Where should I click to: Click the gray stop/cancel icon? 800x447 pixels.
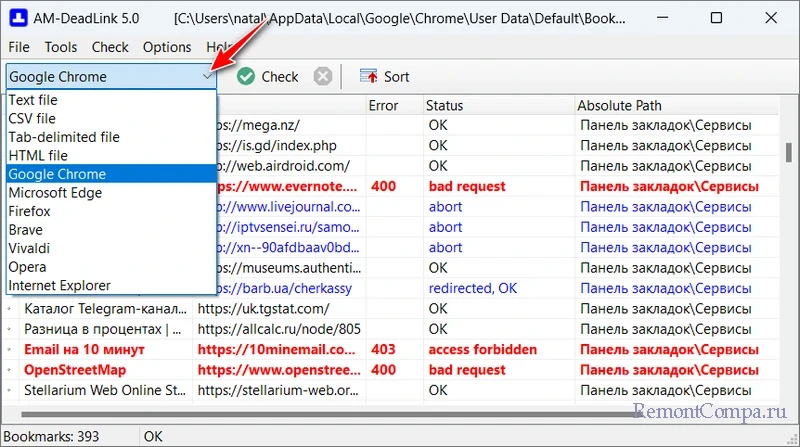321,77
